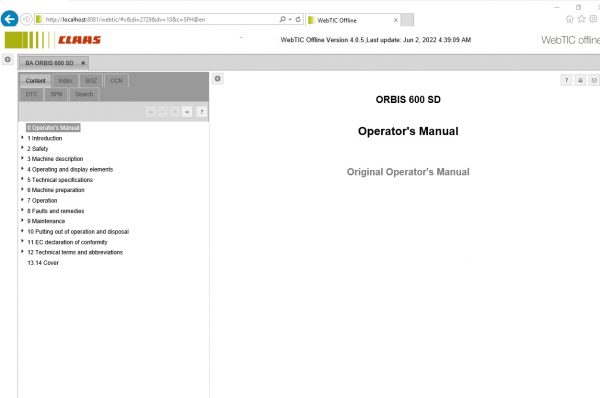Toggle the sidebar icon left of the BA ORBIS tab

coord(8,60)
